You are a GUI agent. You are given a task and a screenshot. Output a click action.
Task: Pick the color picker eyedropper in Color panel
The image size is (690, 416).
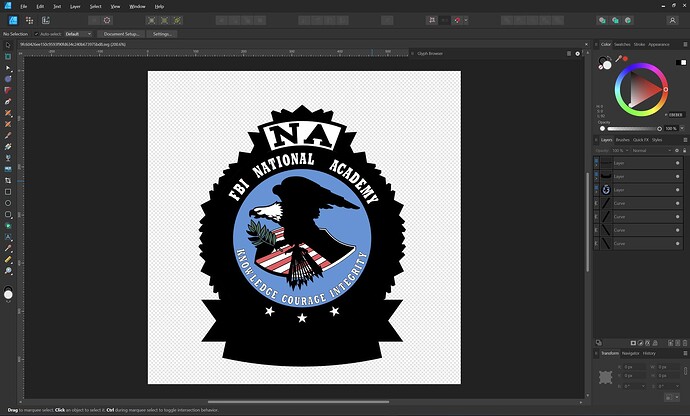tap(619, 59)
